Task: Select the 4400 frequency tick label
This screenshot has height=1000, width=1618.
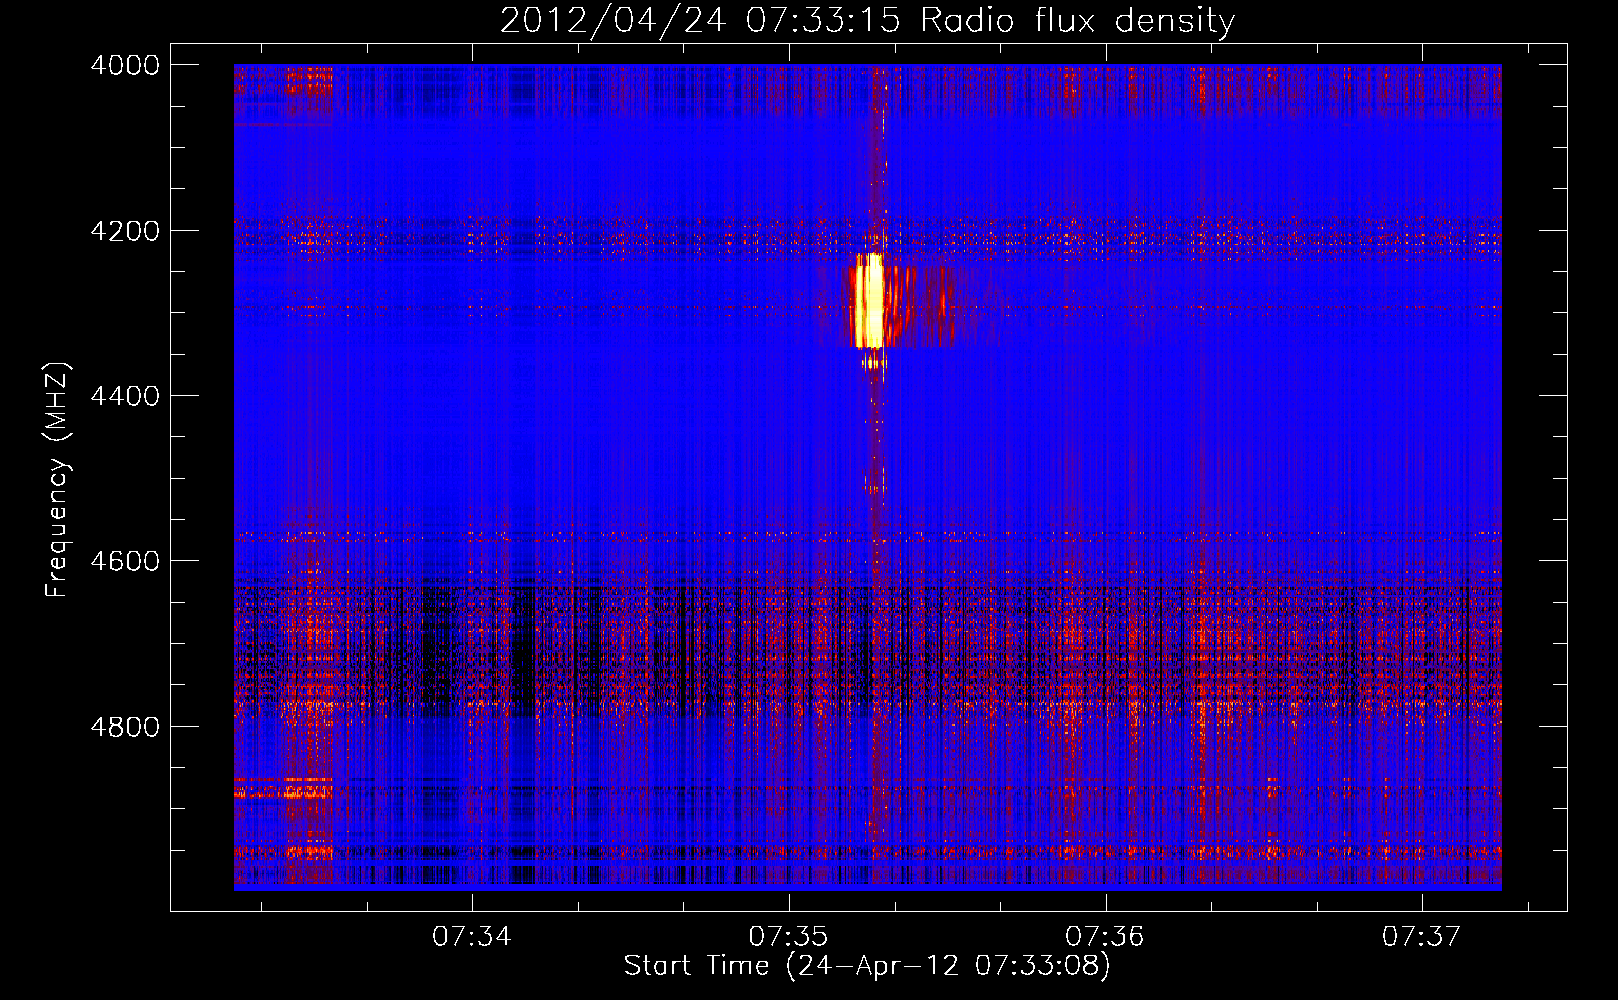Action: [x=125, y=396]
